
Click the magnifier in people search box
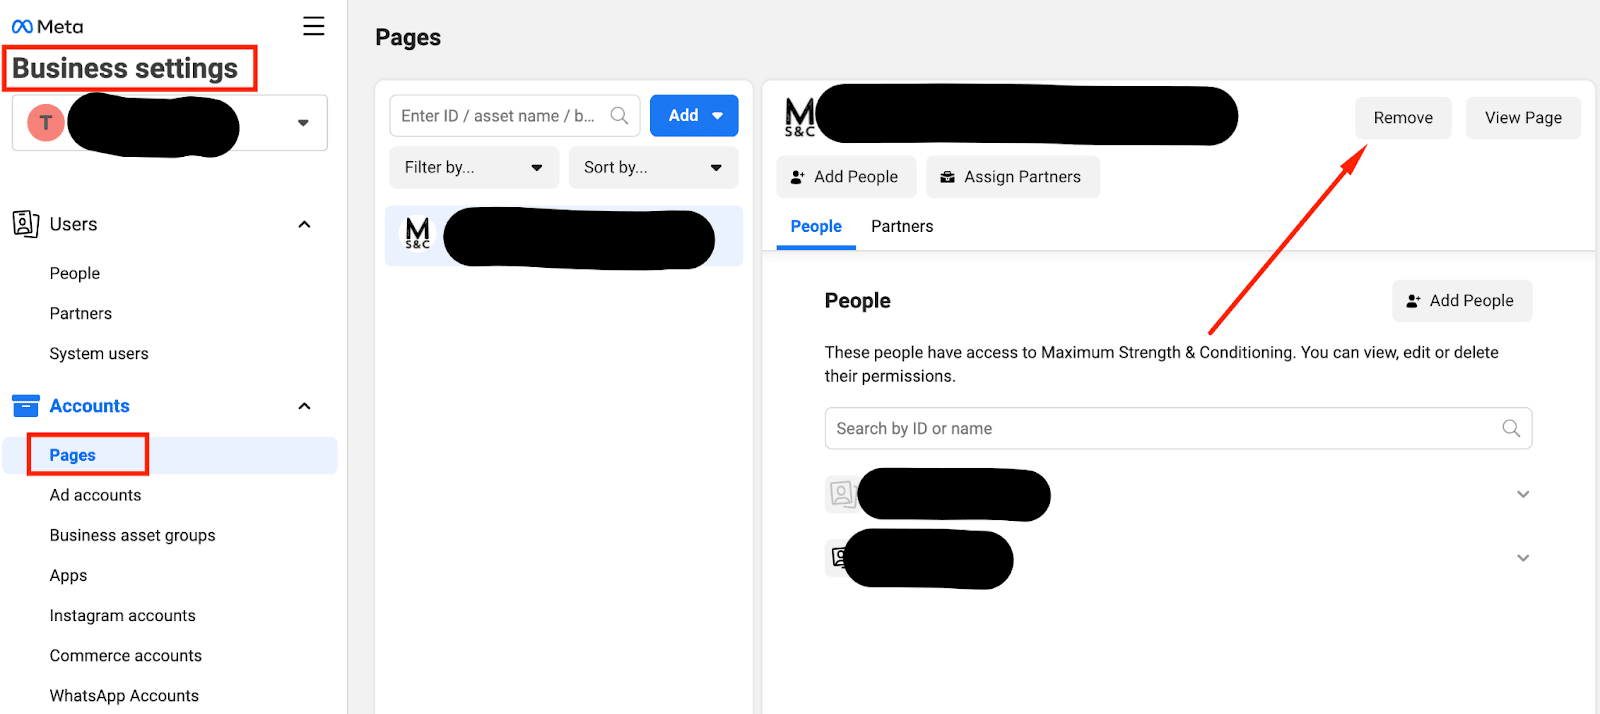pyautogui.click(x=1510, y=428)
